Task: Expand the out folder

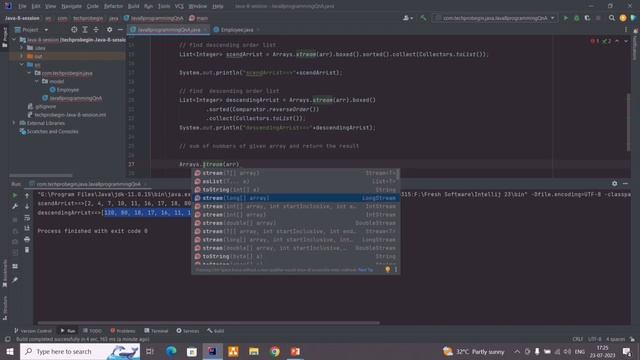Action: point(22,56)
